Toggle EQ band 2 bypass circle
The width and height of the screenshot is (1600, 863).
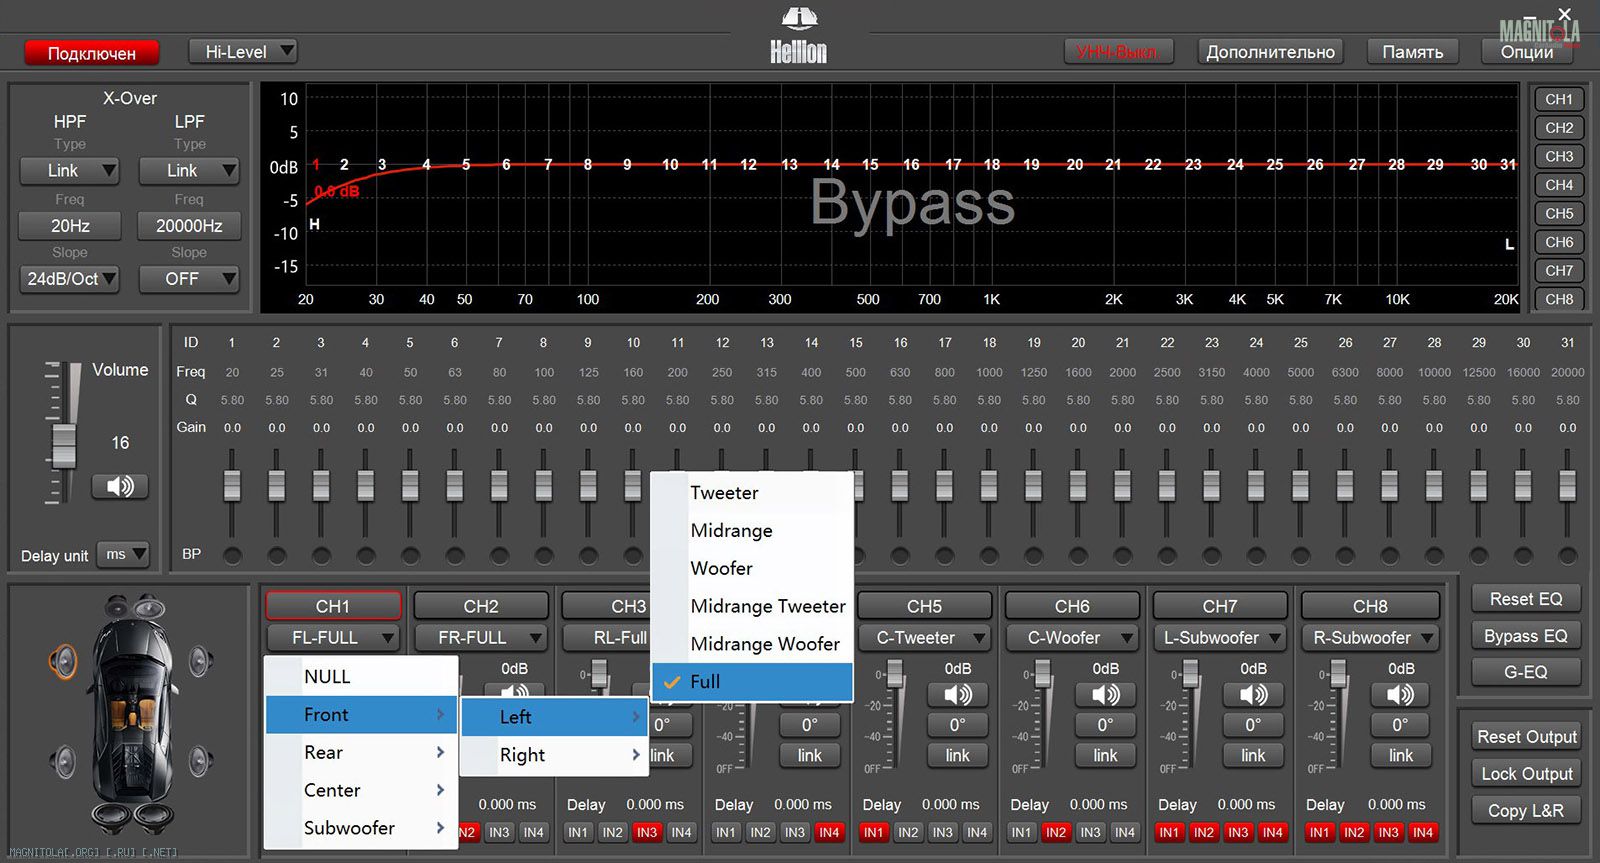(x=277, y=555)
